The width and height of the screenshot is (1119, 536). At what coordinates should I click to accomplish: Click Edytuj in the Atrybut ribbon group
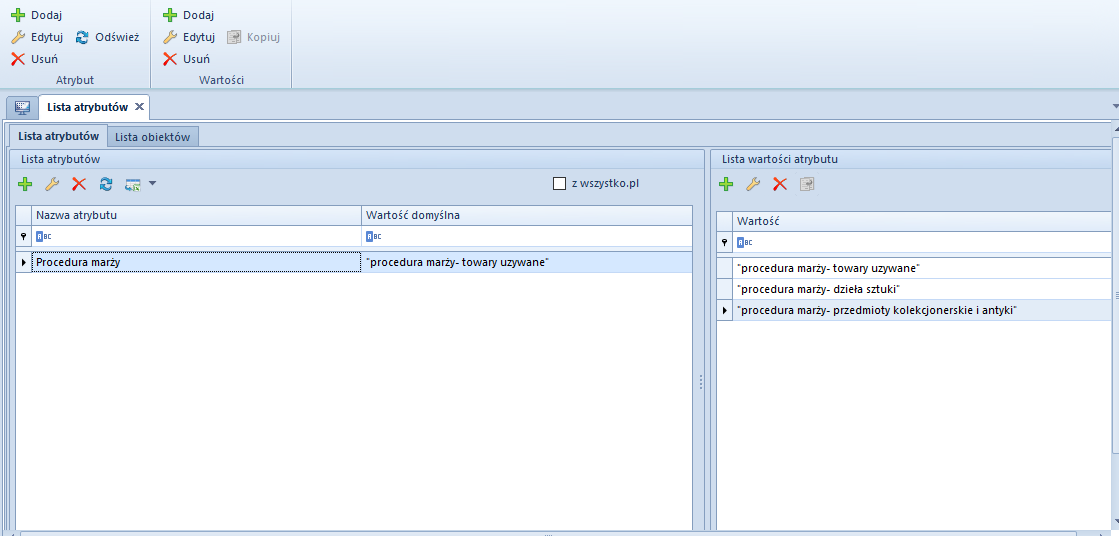coord(37,37)
